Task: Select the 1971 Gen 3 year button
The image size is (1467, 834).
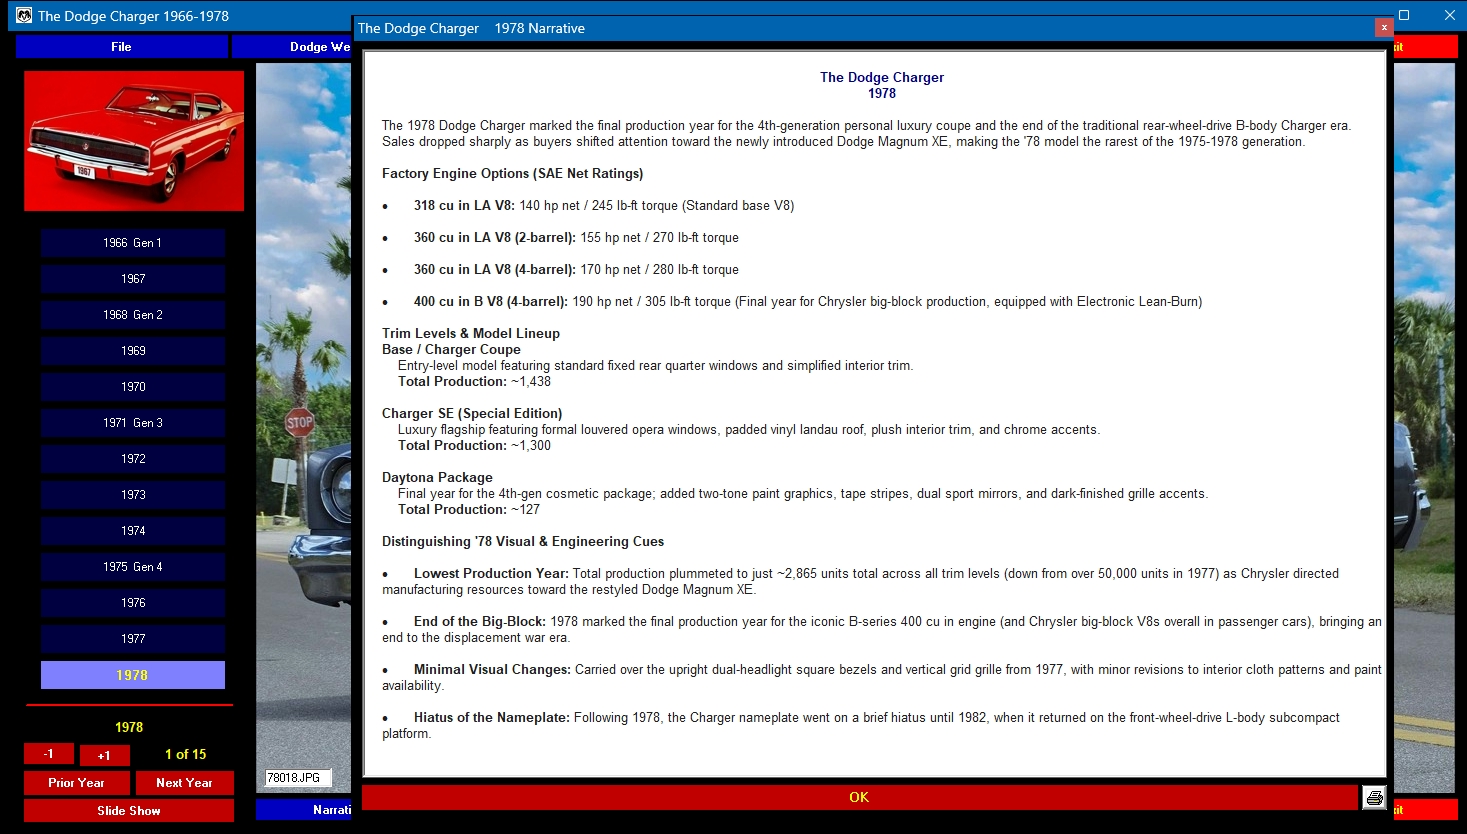Action: [133, 423]
